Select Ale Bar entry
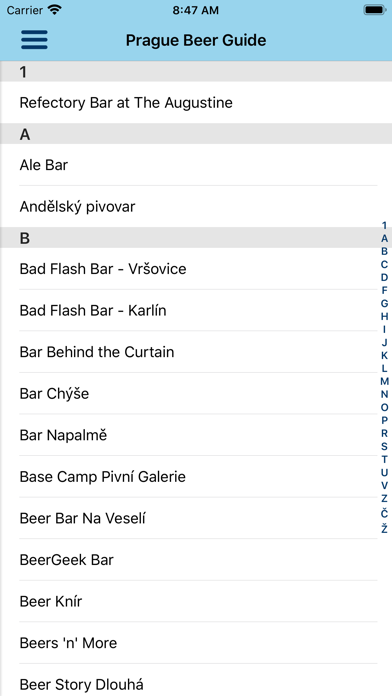Screen dimensions: 392x696 tap(196, 165)
